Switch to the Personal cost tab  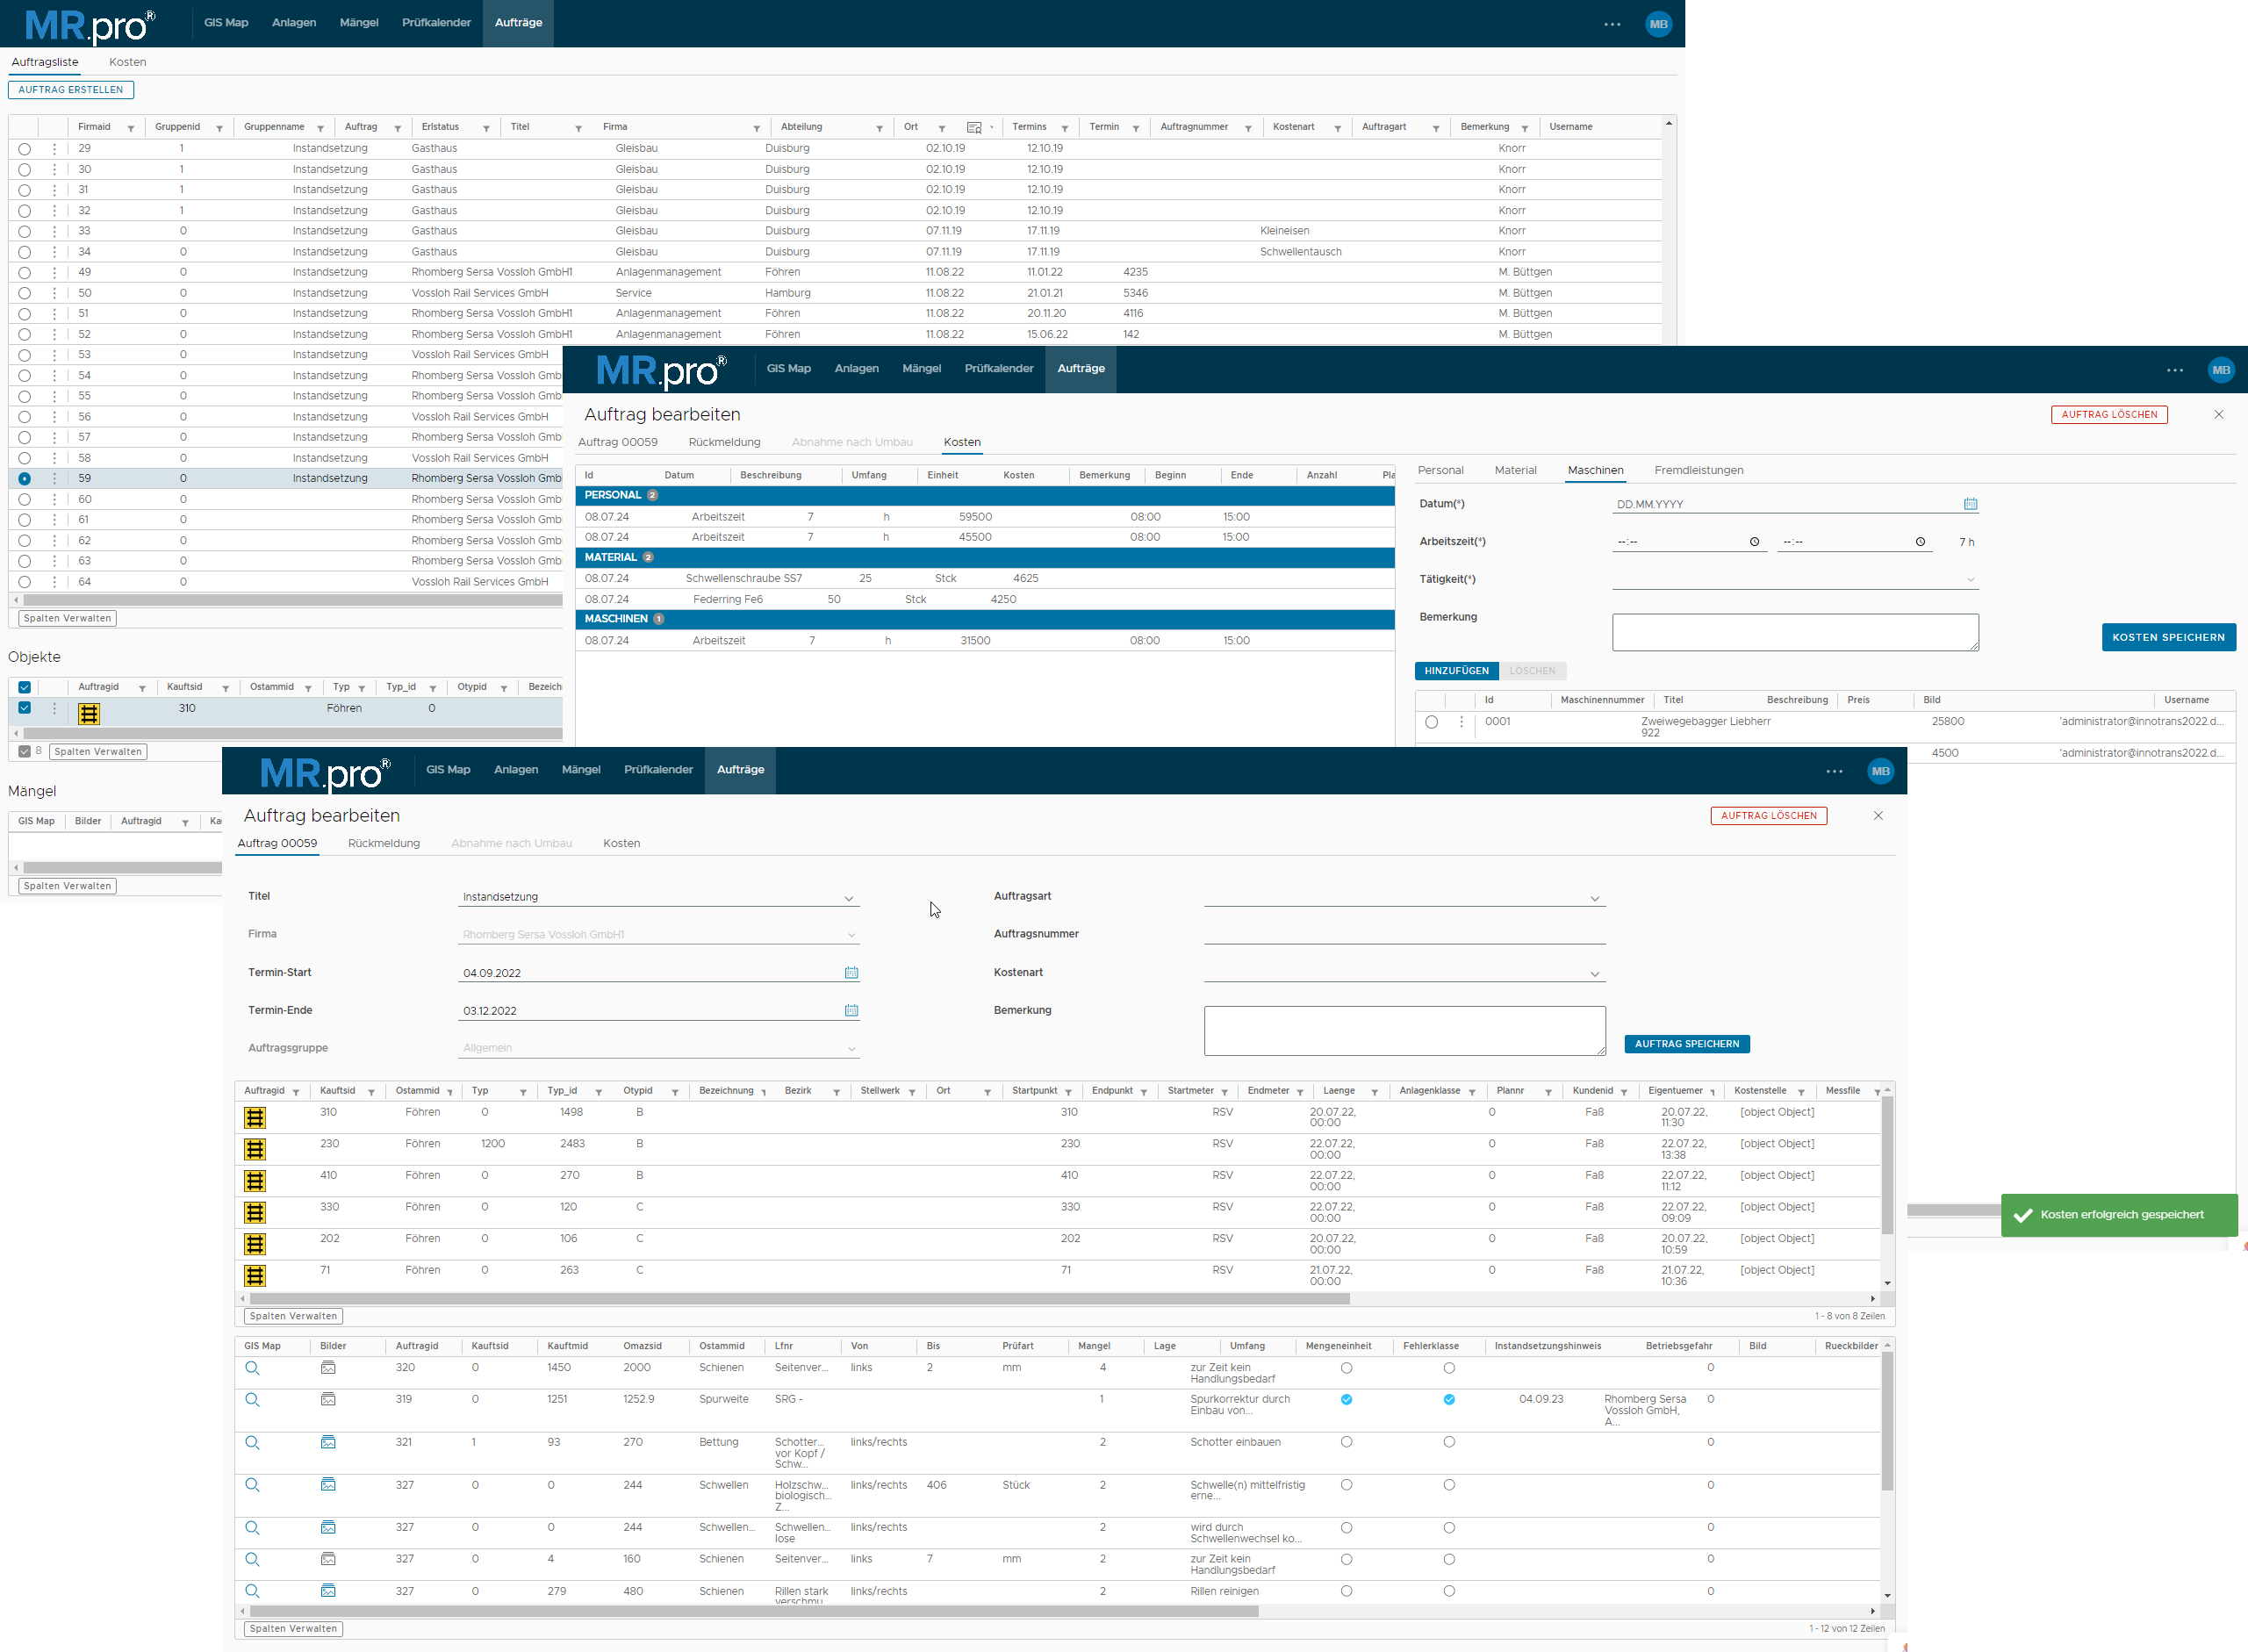[1440, 470]
